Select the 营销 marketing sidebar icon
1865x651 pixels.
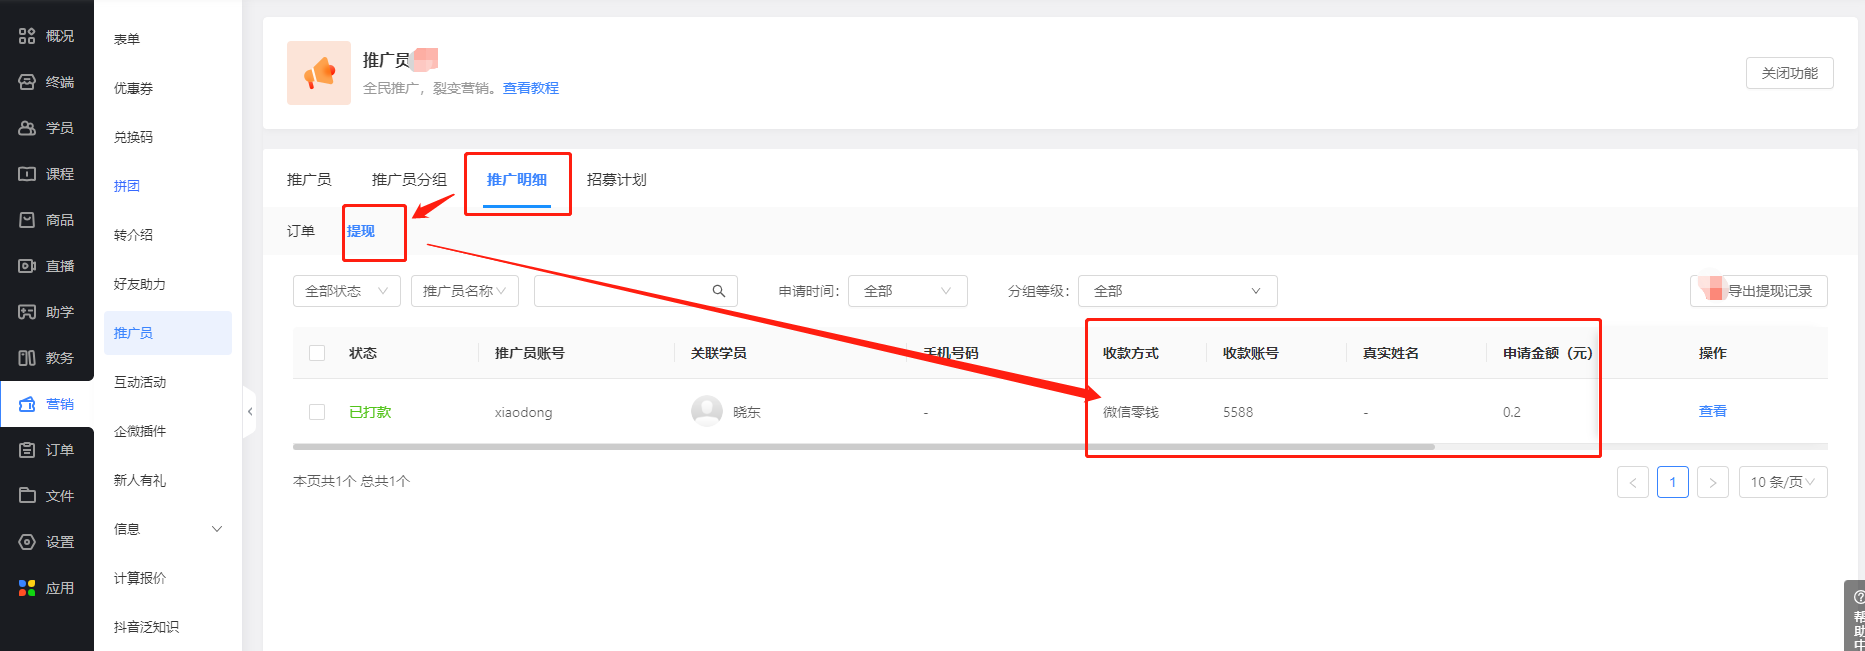[x=27, y=404]
